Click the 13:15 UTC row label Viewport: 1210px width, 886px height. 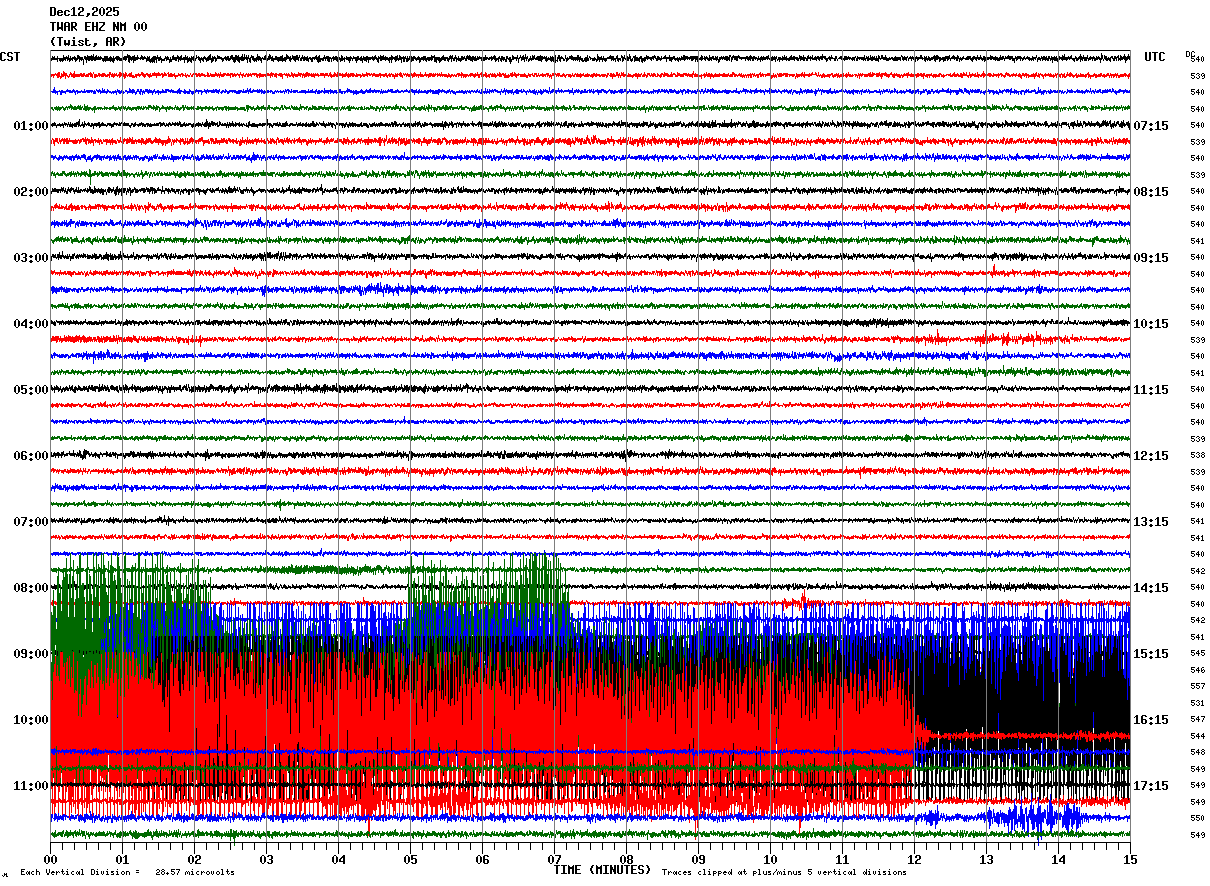coord(1151,522)
